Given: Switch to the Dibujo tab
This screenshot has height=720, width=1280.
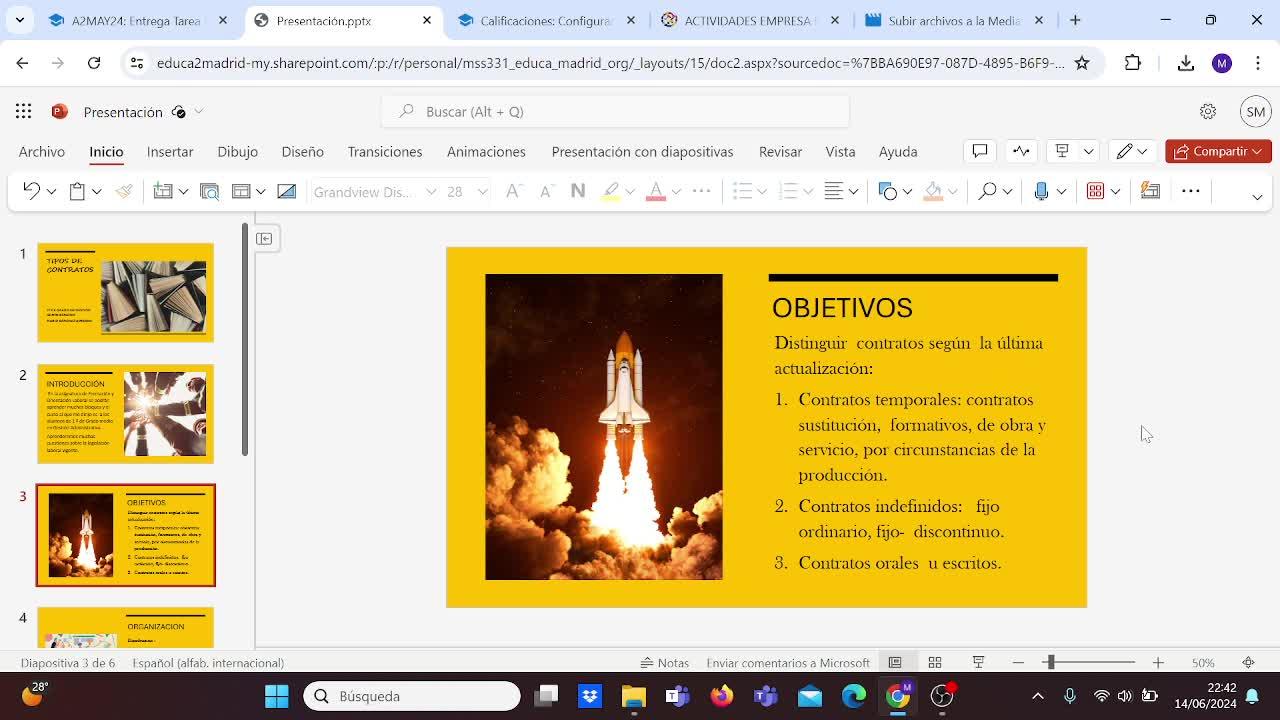Looking at the screenshot, I should pyautogui.click(x=237, y=151).
